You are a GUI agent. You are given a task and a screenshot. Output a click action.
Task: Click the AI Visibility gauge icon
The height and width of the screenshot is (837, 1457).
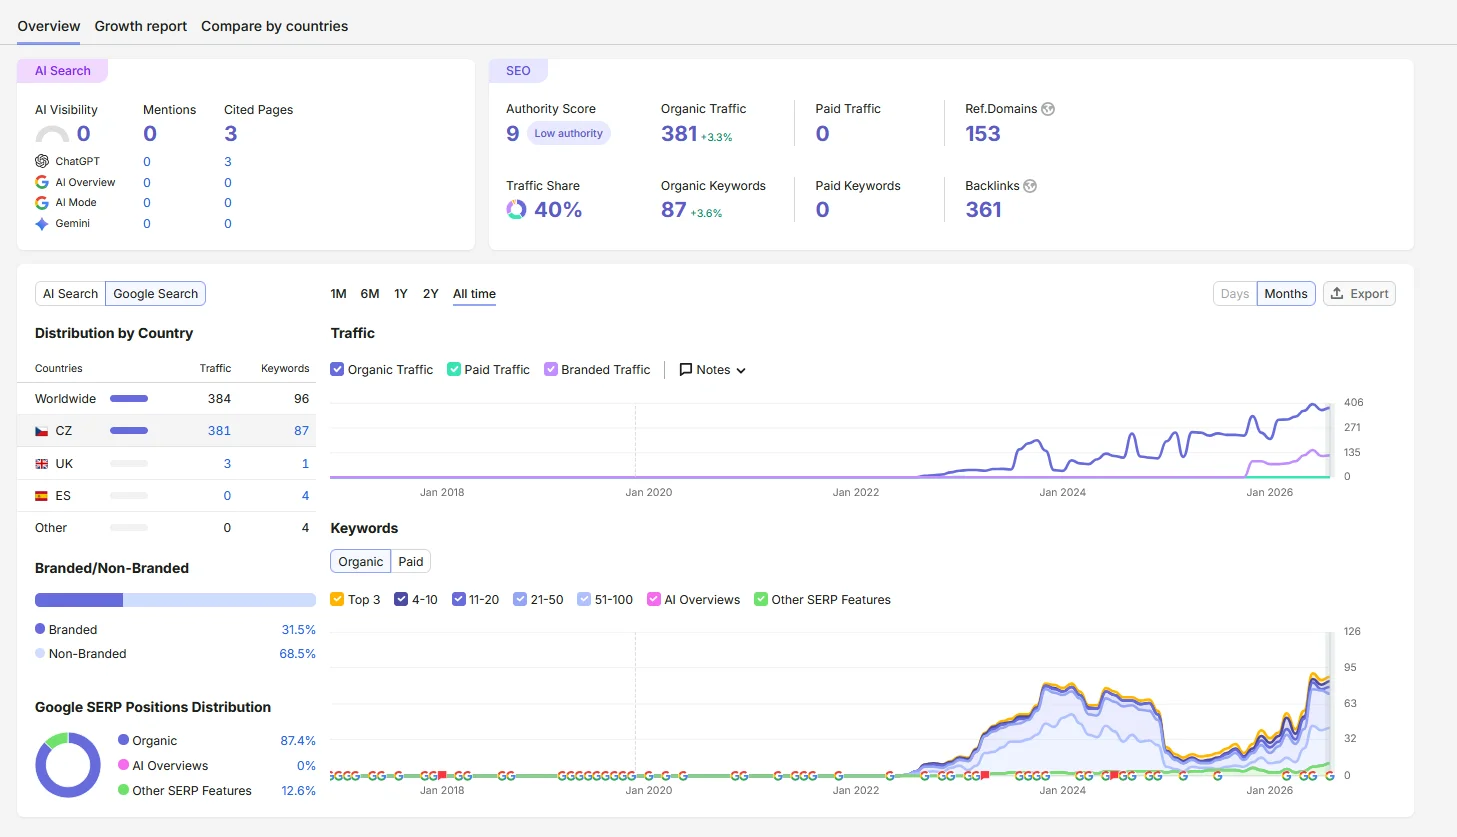point(52,134)
